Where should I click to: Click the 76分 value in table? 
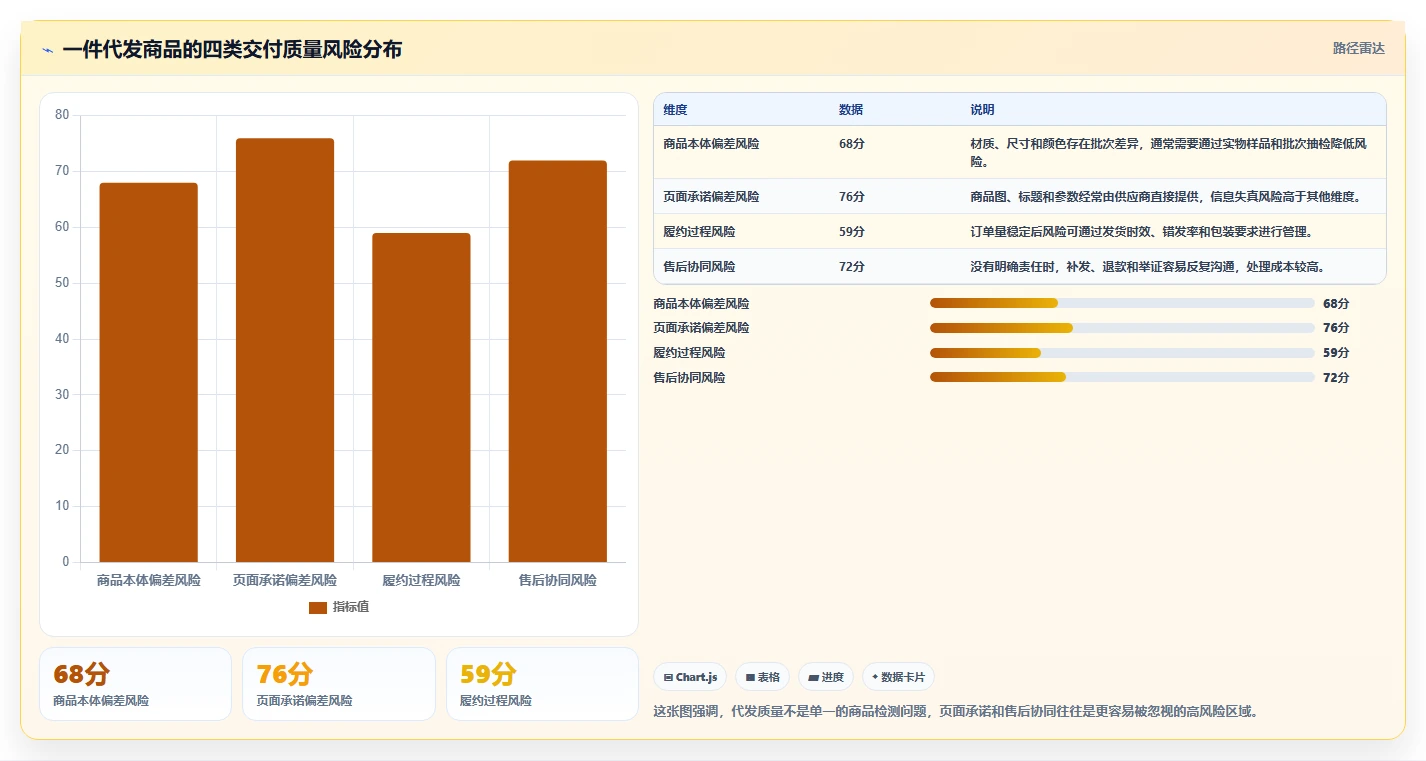852,197
